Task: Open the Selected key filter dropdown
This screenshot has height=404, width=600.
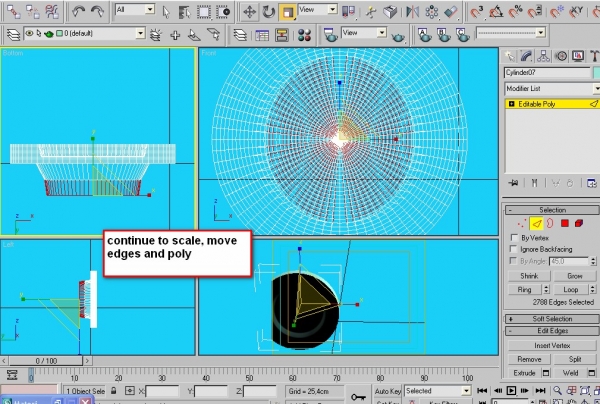Action: [x=466, y=391]
